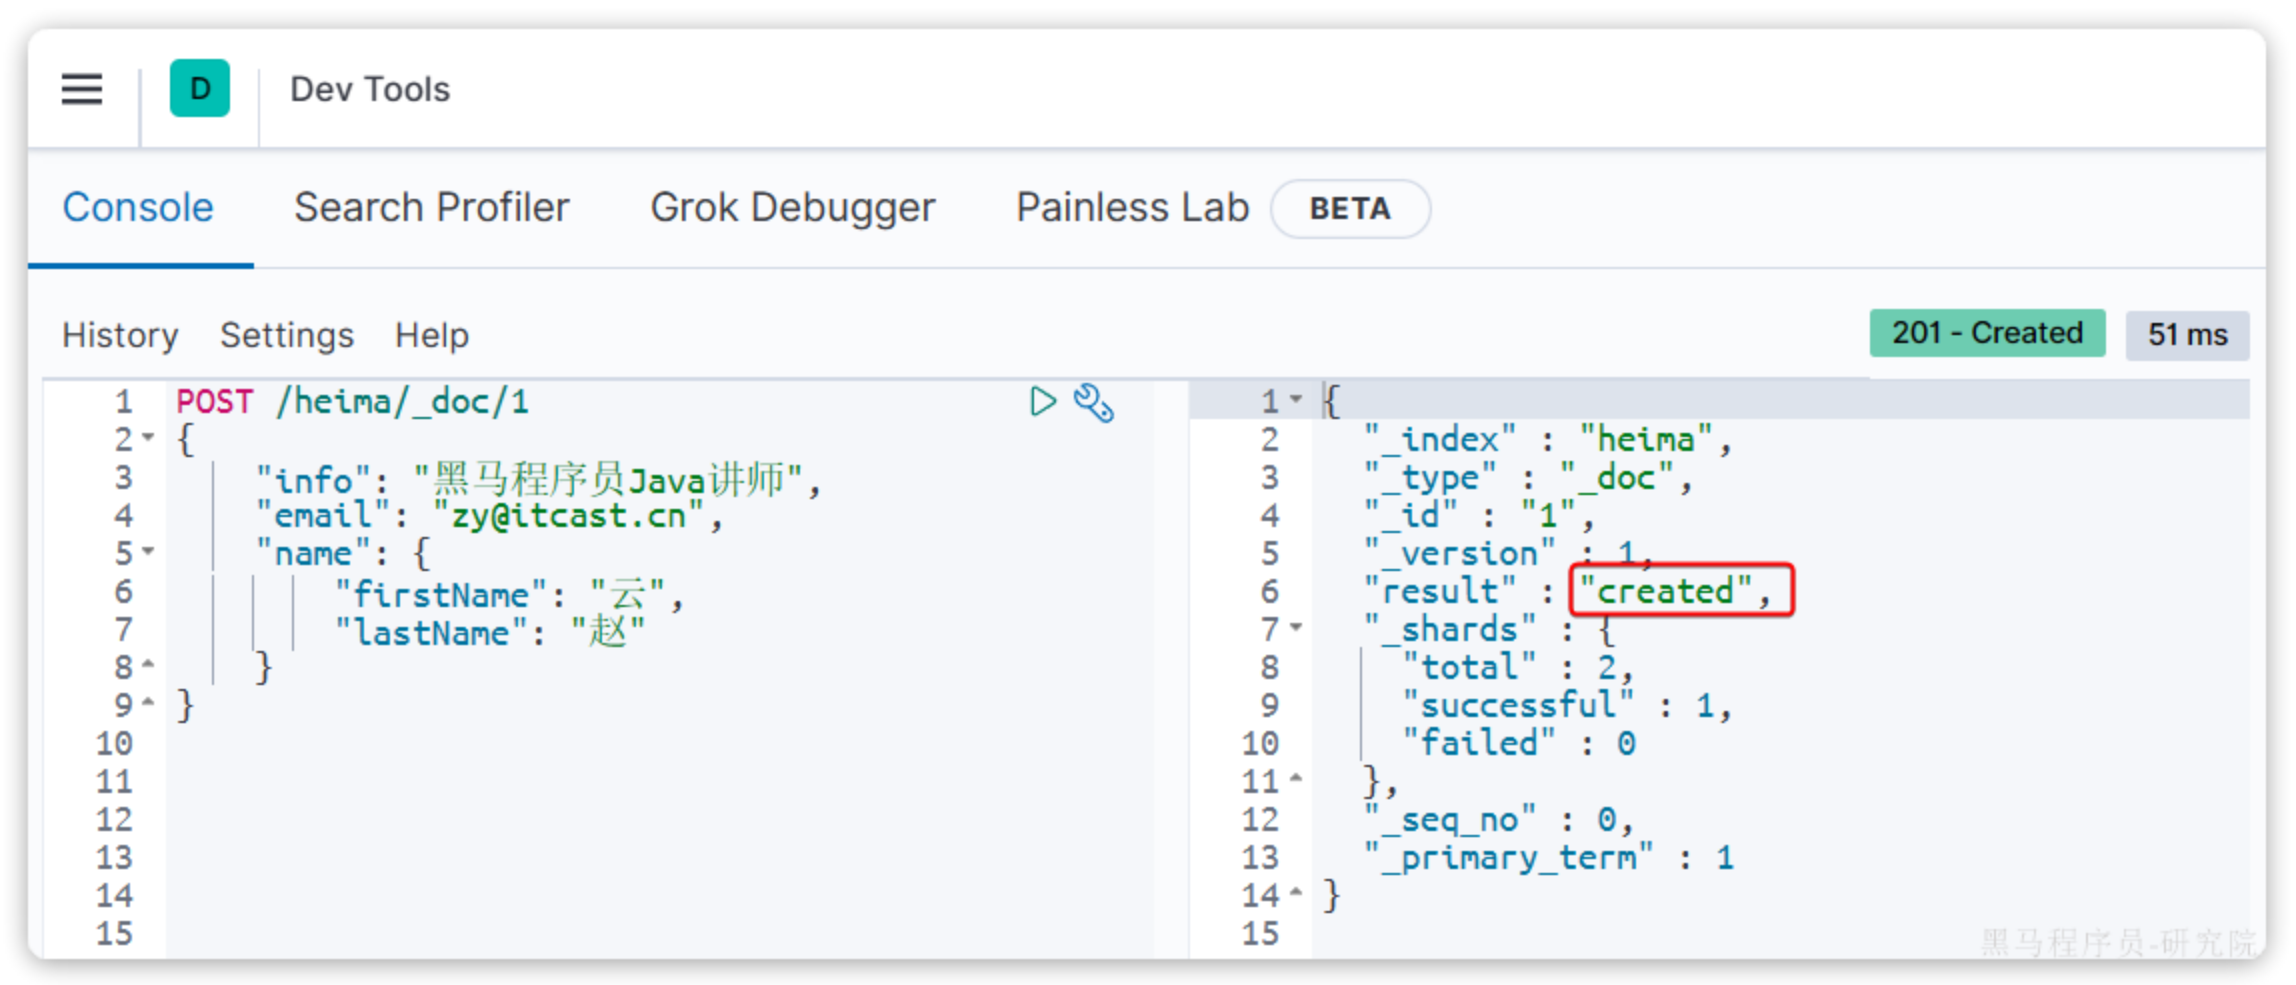Switch to the Console tab

click(138, 208)
